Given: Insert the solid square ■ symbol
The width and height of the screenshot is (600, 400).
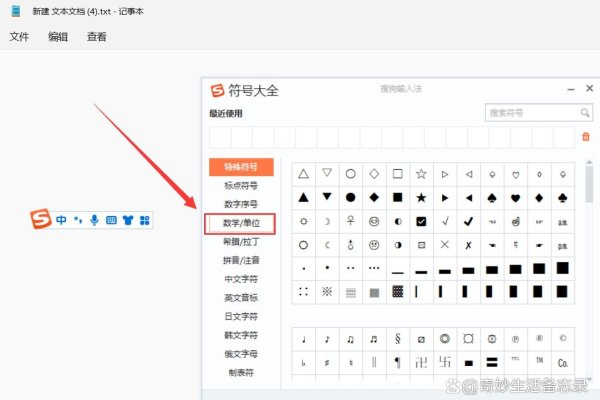Looking at the screenshot, I should 398,198.
